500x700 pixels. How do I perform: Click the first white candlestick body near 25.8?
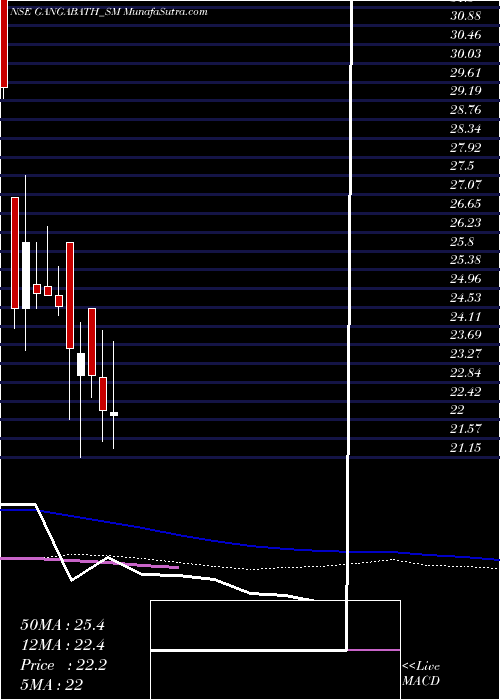click(26, 275)
